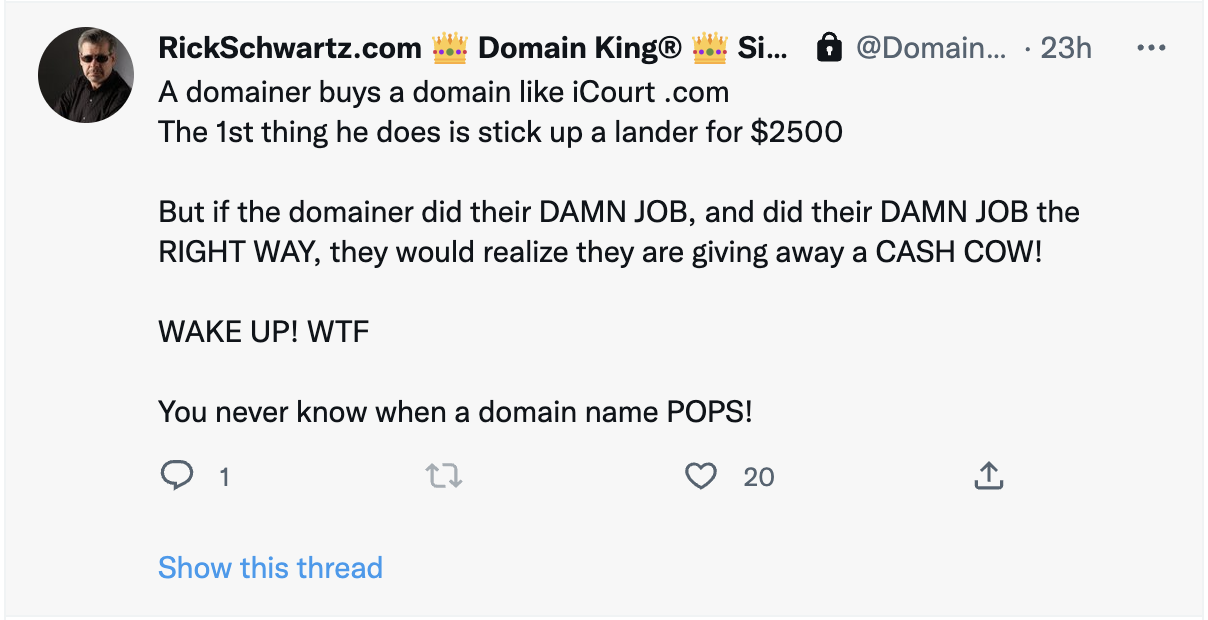Click the tweet line mentioning iCourt .com

tap(443, 93)
